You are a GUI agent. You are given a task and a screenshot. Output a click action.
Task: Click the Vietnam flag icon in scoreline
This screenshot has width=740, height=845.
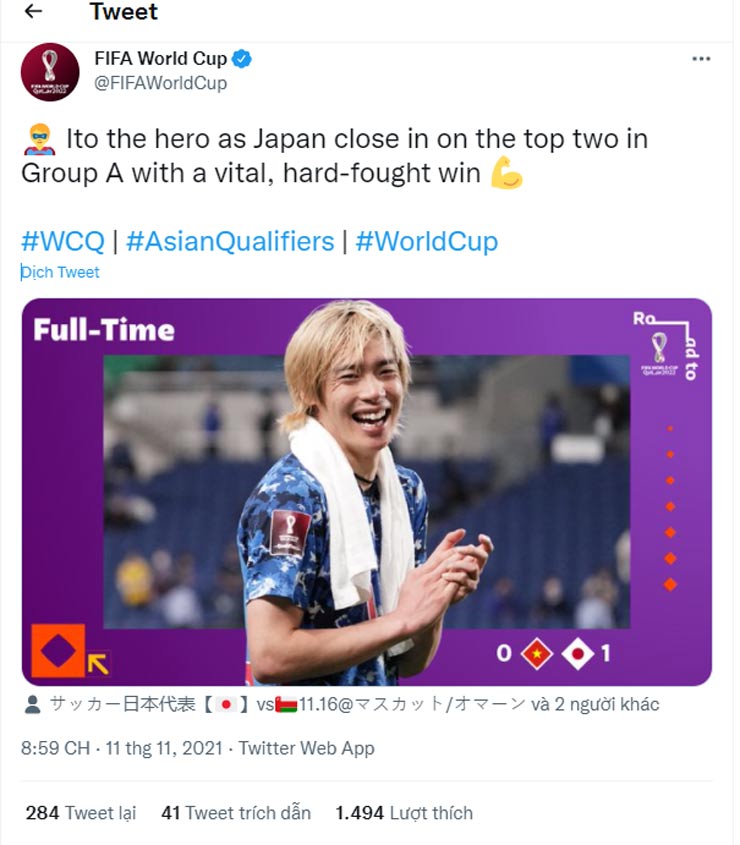pos(537,653)
